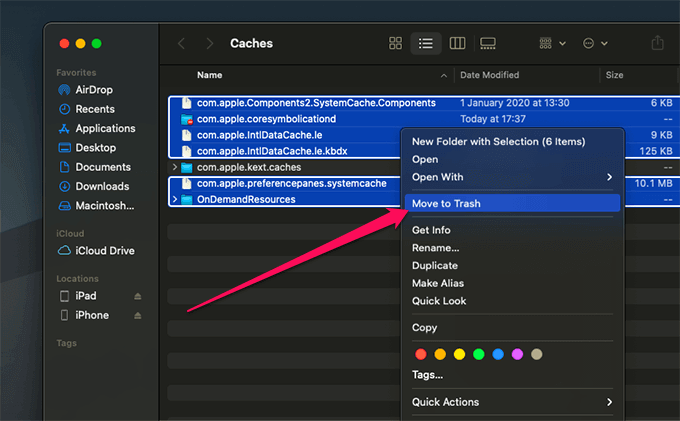The height and width of the screenshot is (421, 680).
Task: Choose Duplicate in the context menu
Action: 435,265
